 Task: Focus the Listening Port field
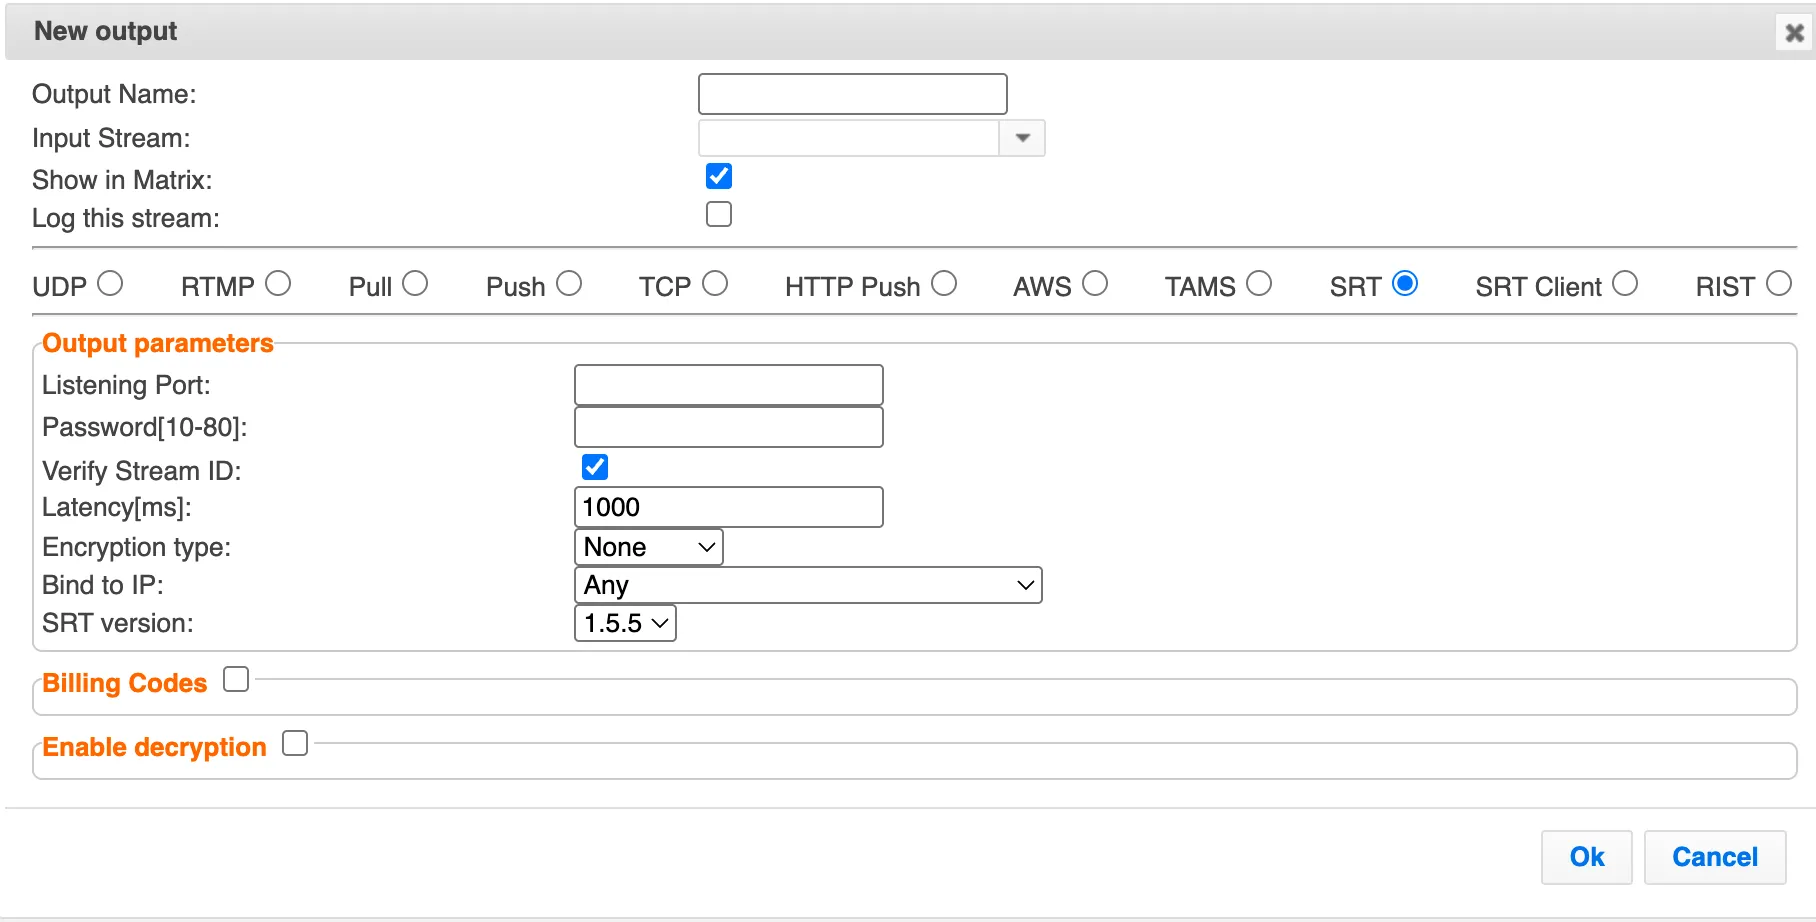[729, 385]
